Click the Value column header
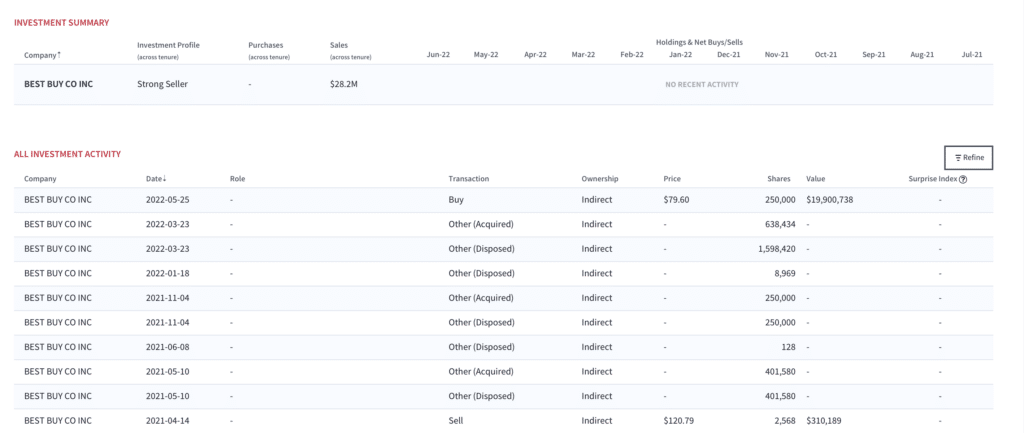Viewport: 1024px width, 433px height. 815,178
